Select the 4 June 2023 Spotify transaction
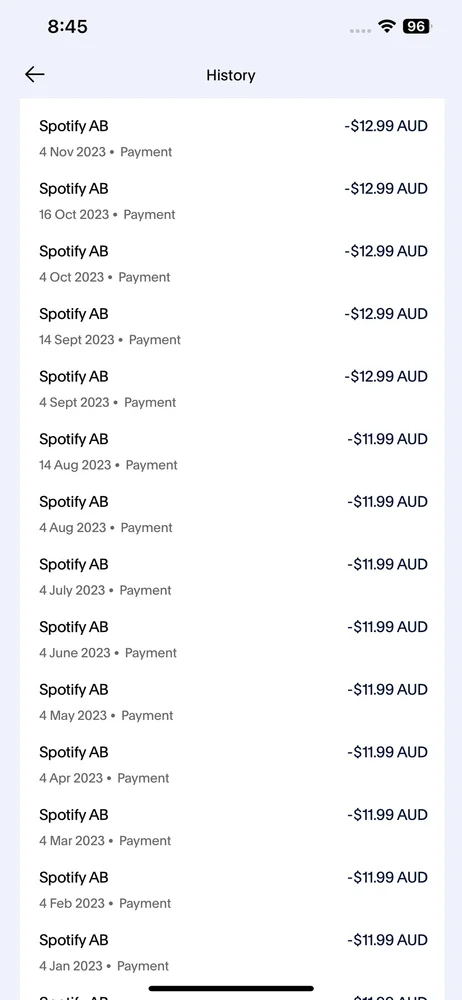This screenshot has height=1000, width=462. 232,638
